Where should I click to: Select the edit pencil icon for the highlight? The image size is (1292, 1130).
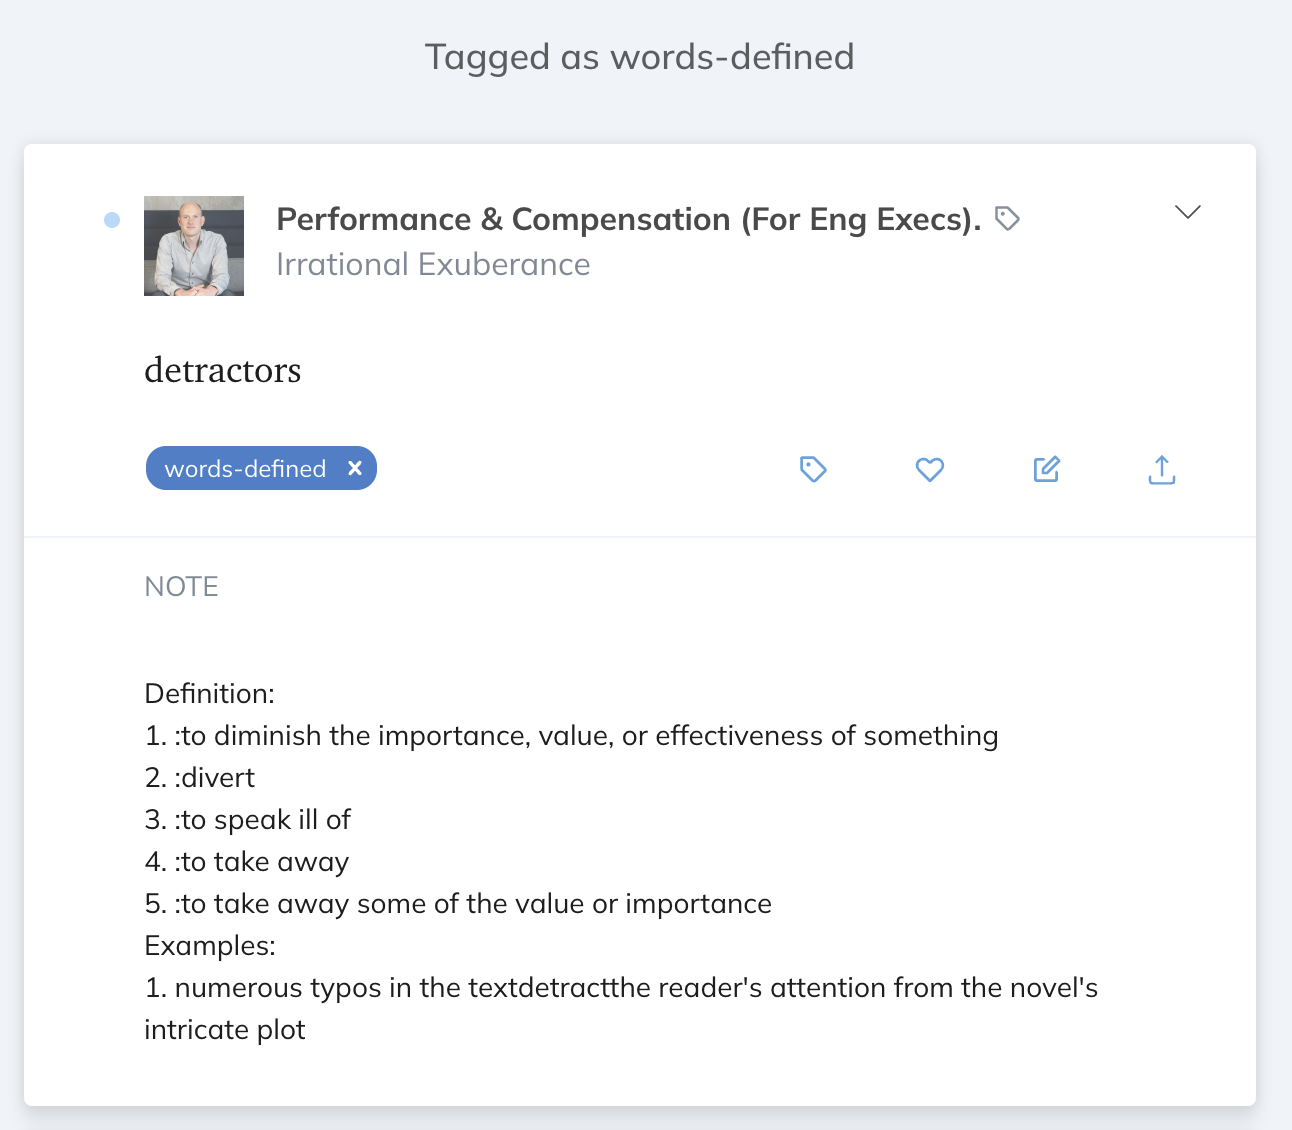tap(1046, 469)
